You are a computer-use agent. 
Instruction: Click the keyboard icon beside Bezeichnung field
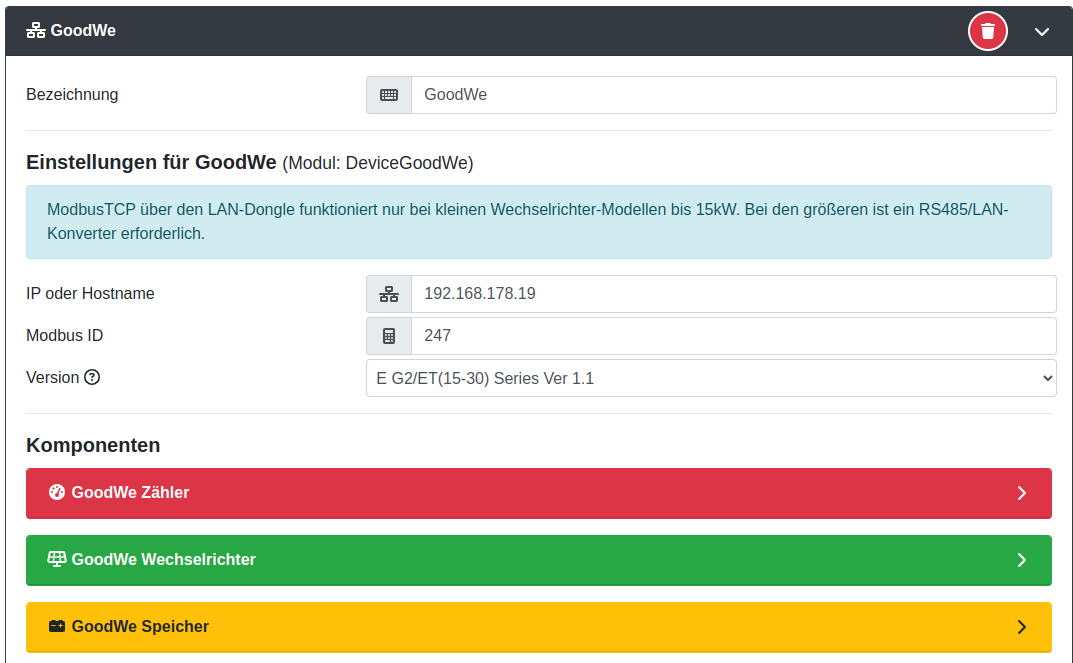[x=389, y=95]
